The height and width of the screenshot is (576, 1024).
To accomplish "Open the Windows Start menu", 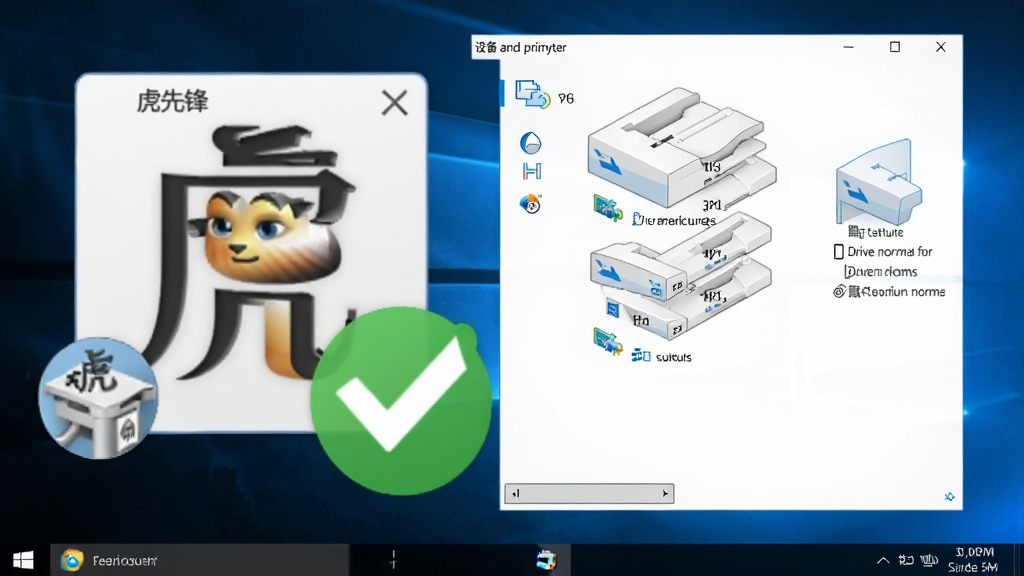I will (x=24, y=560).
